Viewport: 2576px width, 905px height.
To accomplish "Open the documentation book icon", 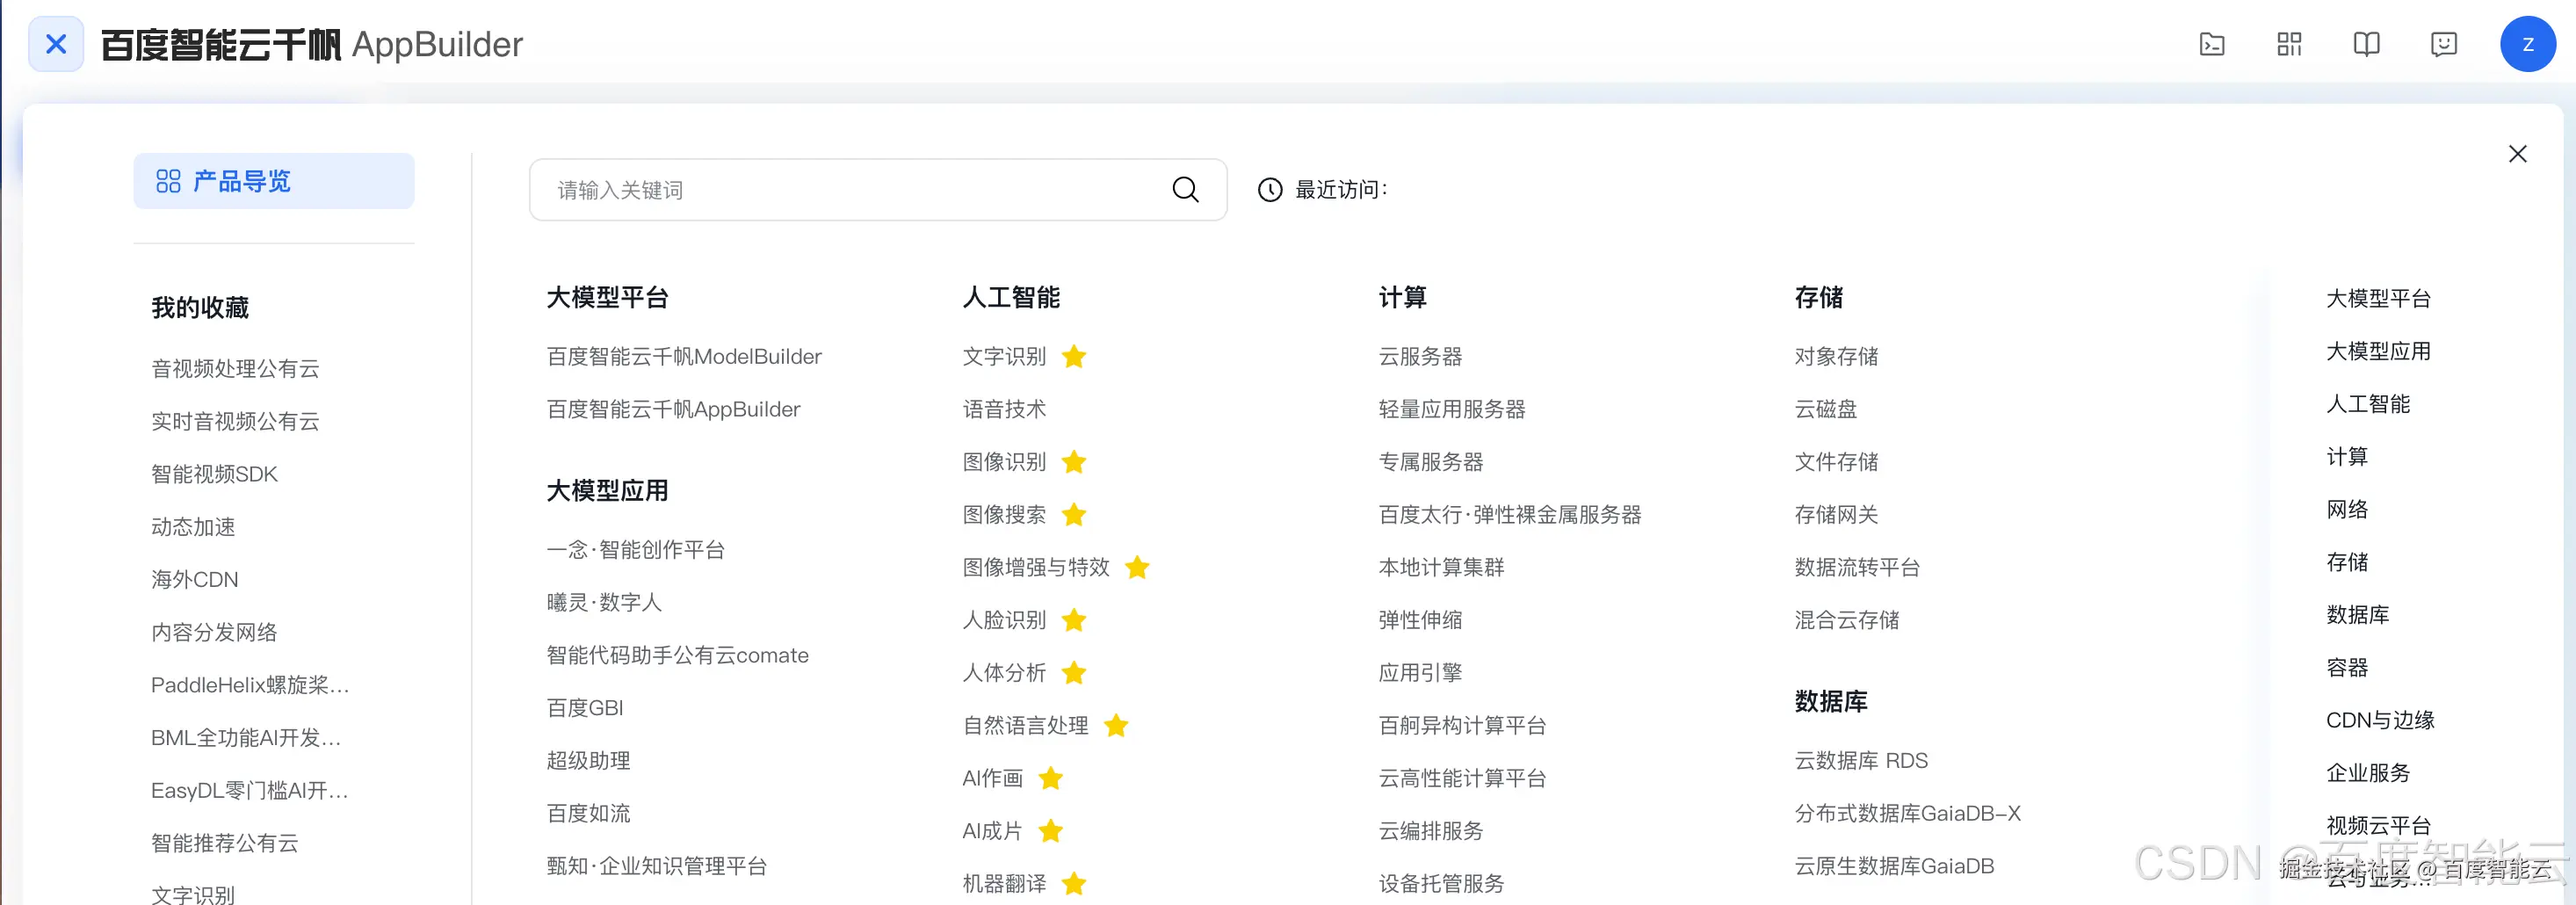I will coord(2367,44).
